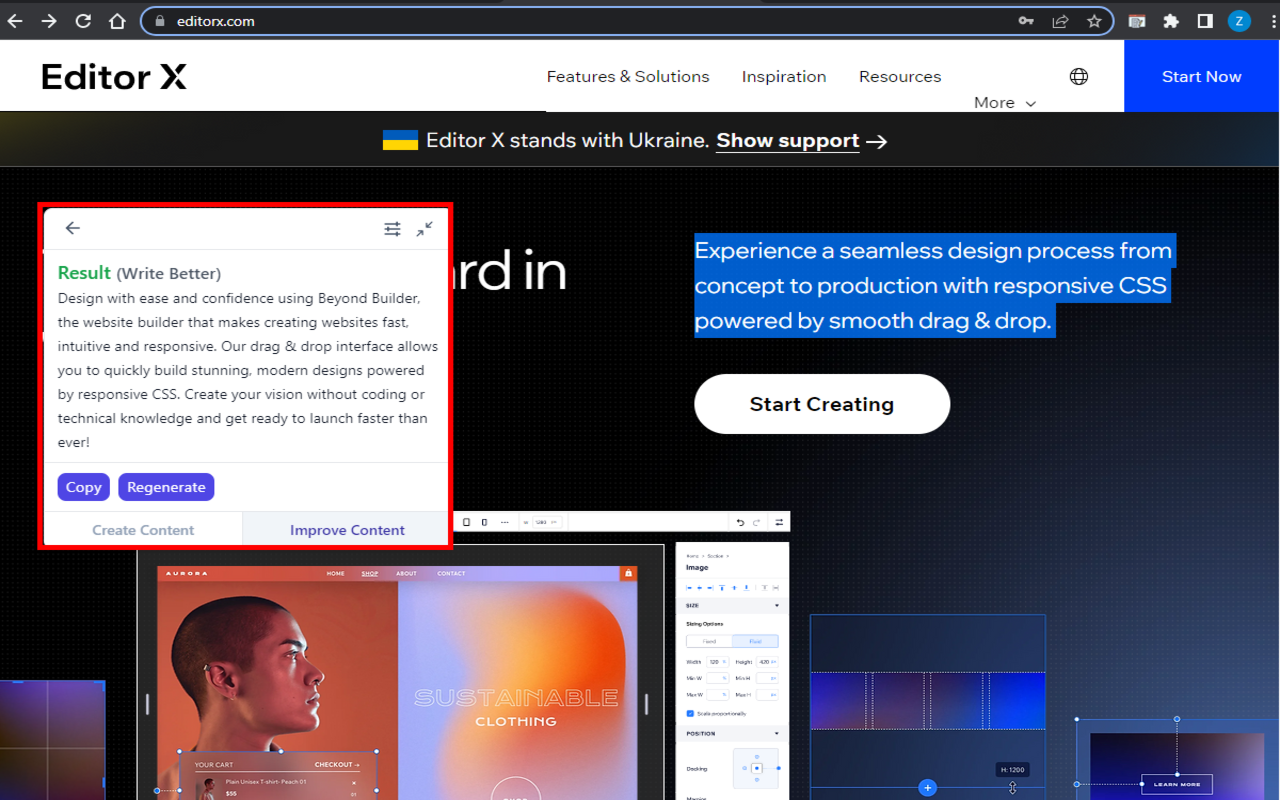Screen dimensions: 1280x800
Task: Bookmark this page with the star icon
Action: pyautogui.click(x=1094, y=21)
